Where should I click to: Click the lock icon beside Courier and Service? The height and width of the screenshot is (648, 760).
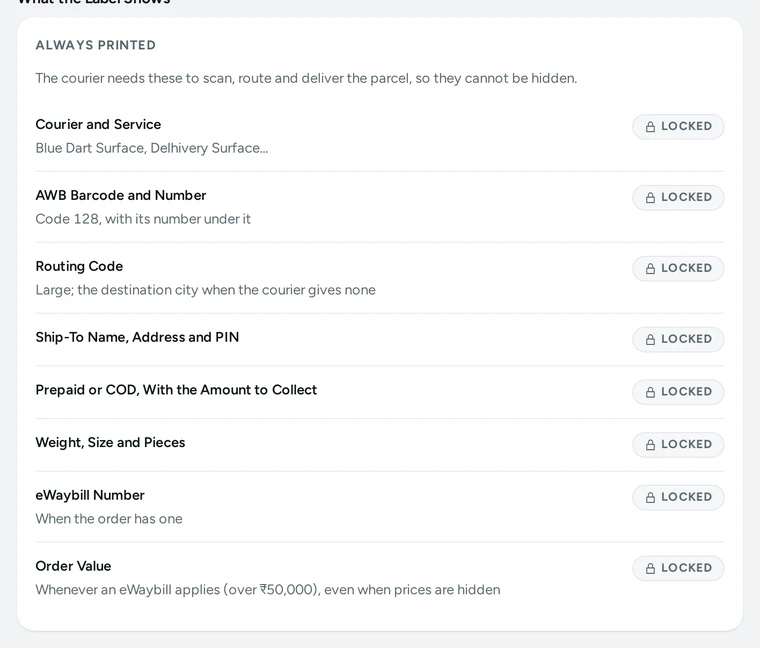pyautogui.click(x=650, y=126)
